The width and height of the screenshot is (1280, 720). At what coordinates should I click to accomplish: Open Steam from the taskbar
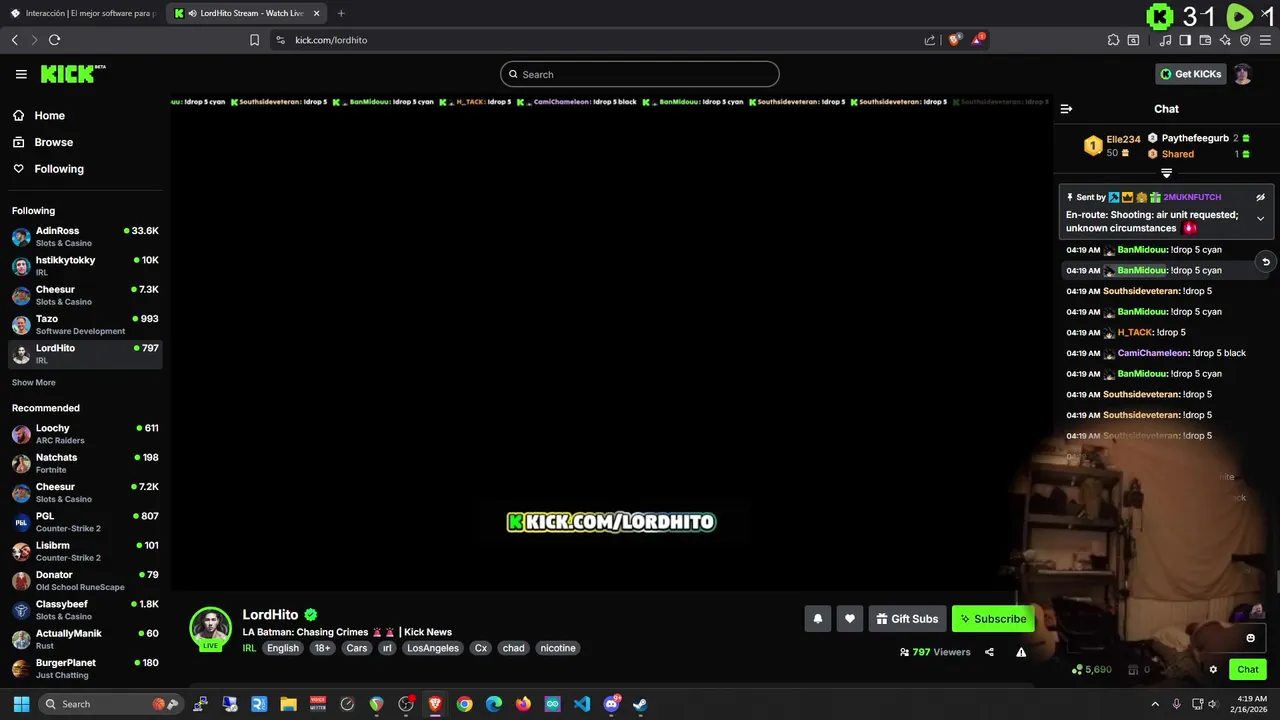(640, 704)
